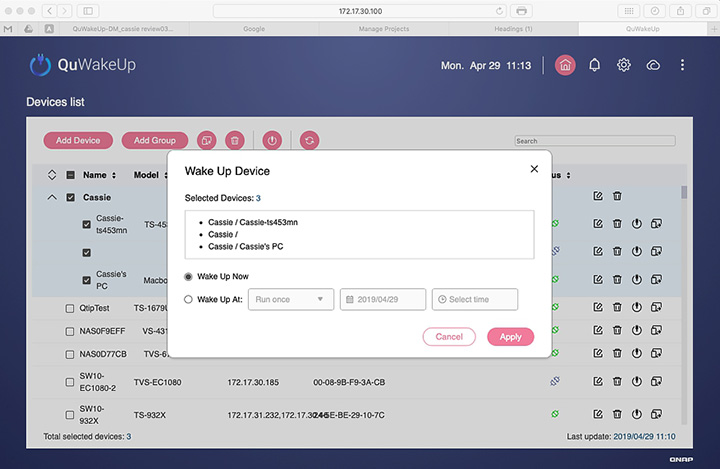Click the Apply button
Image resolution: width=720 pixels, height=469 pixels.
pyautogui.click(x=510, y=337)
